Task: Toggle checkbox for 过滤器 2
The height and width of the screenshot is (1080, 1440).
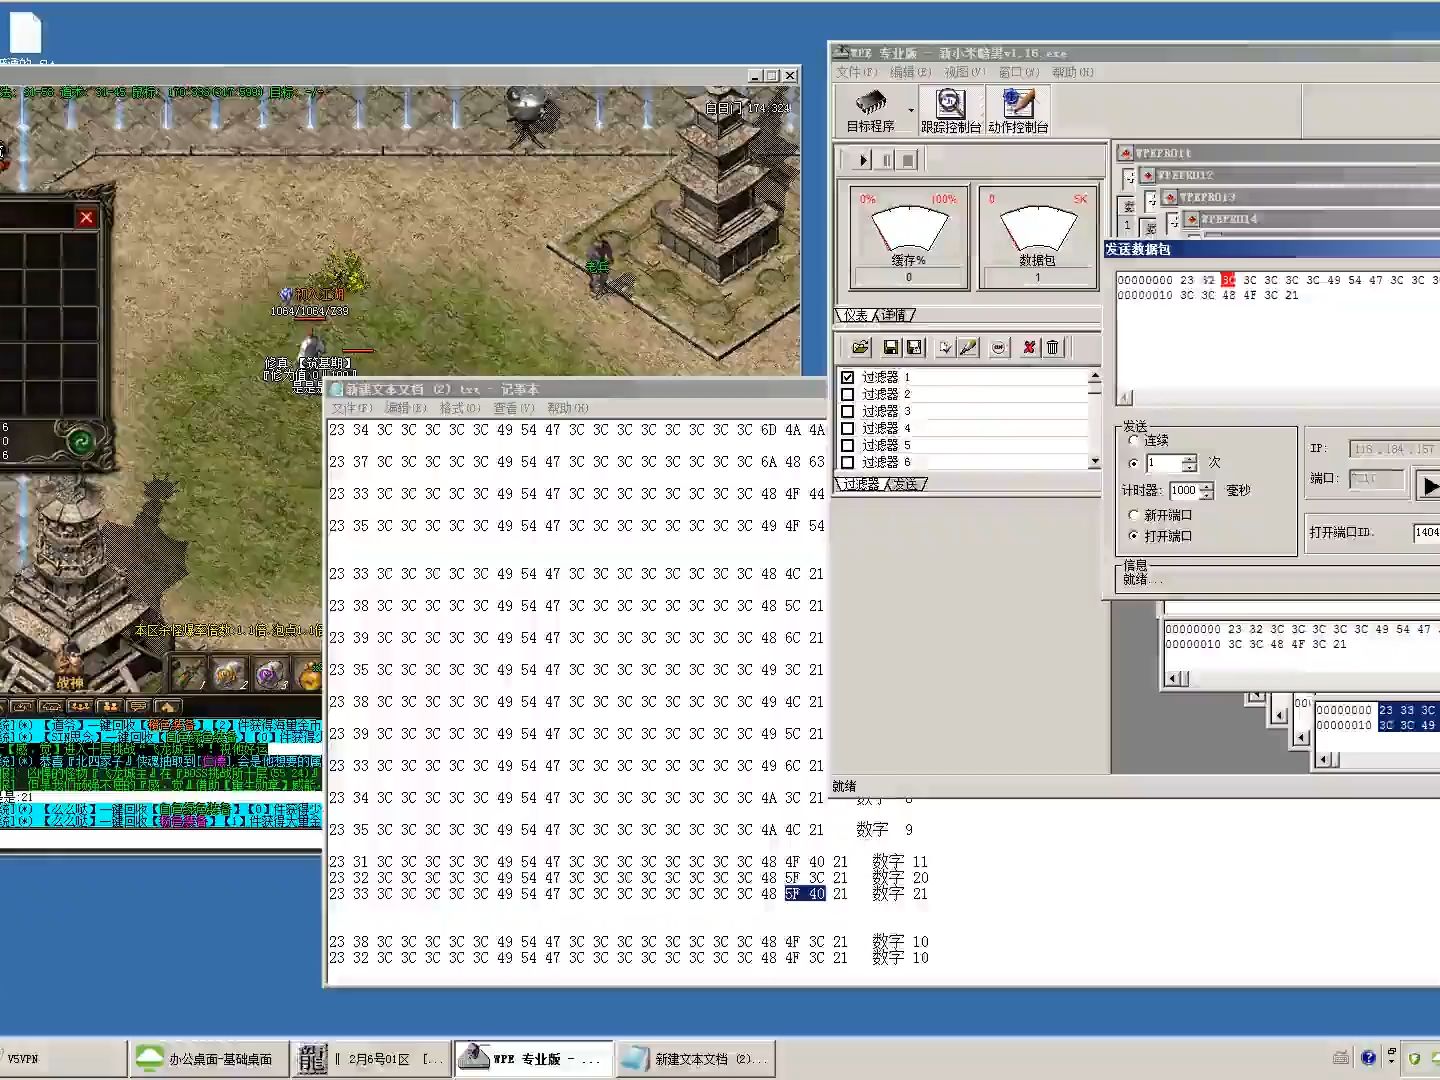Action: point(847,394)
